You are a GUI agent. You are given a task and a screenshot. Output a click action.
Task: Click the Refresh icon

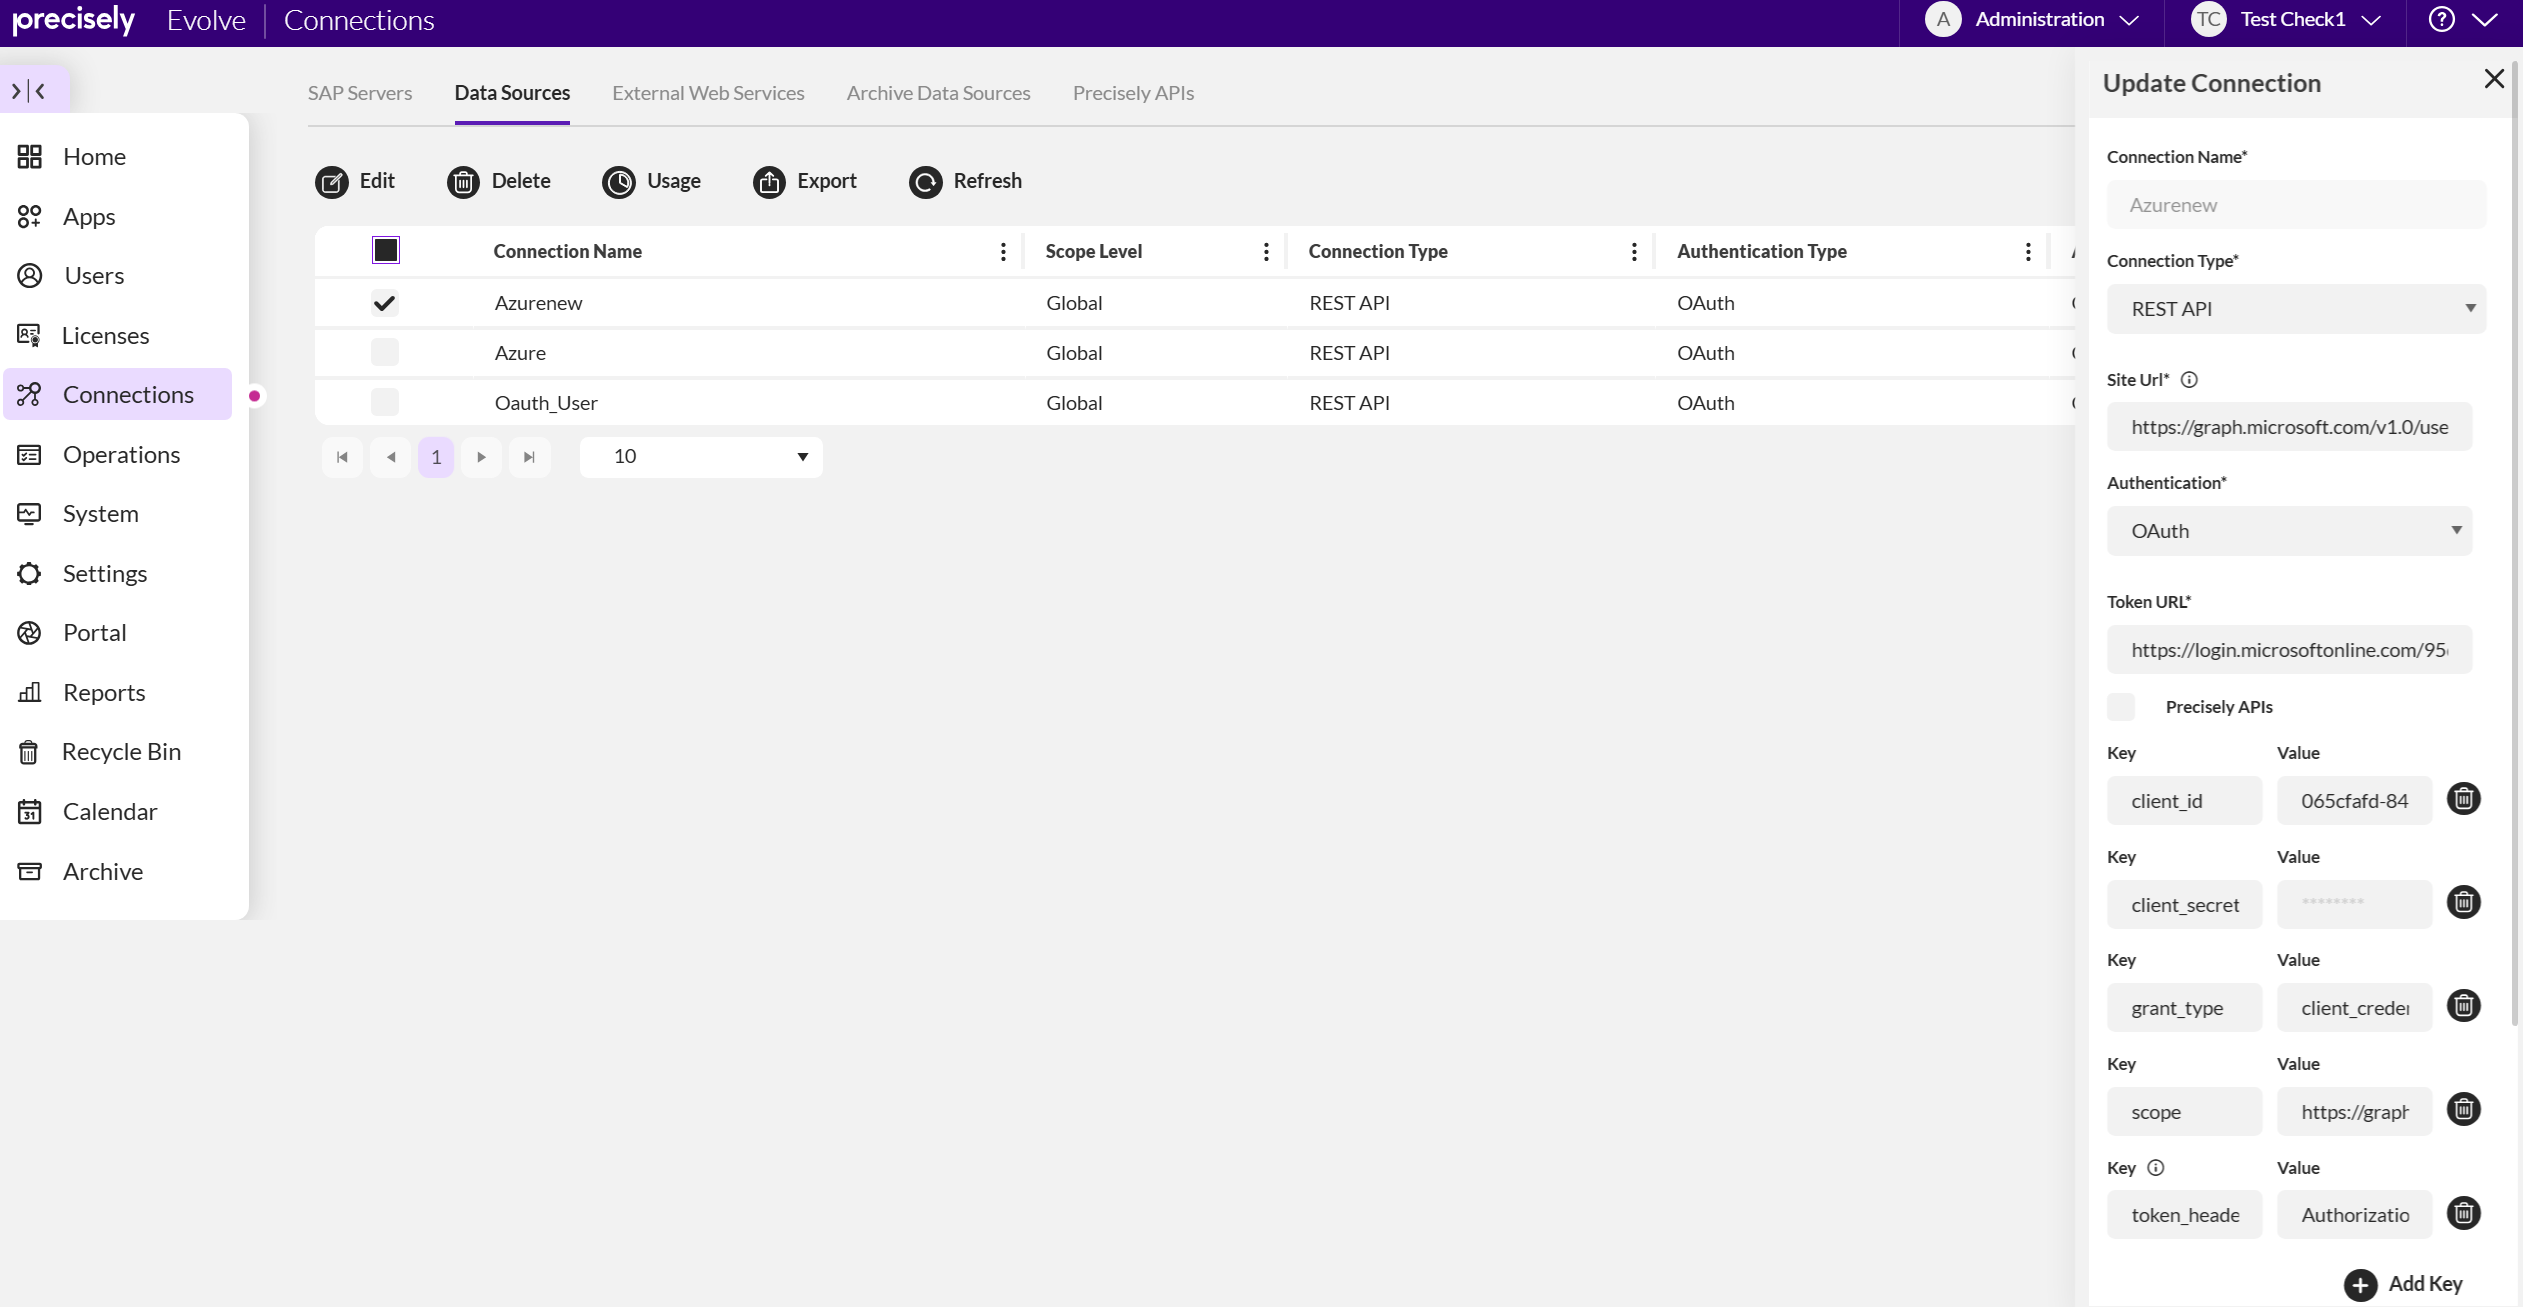click(x=925, y=182)
